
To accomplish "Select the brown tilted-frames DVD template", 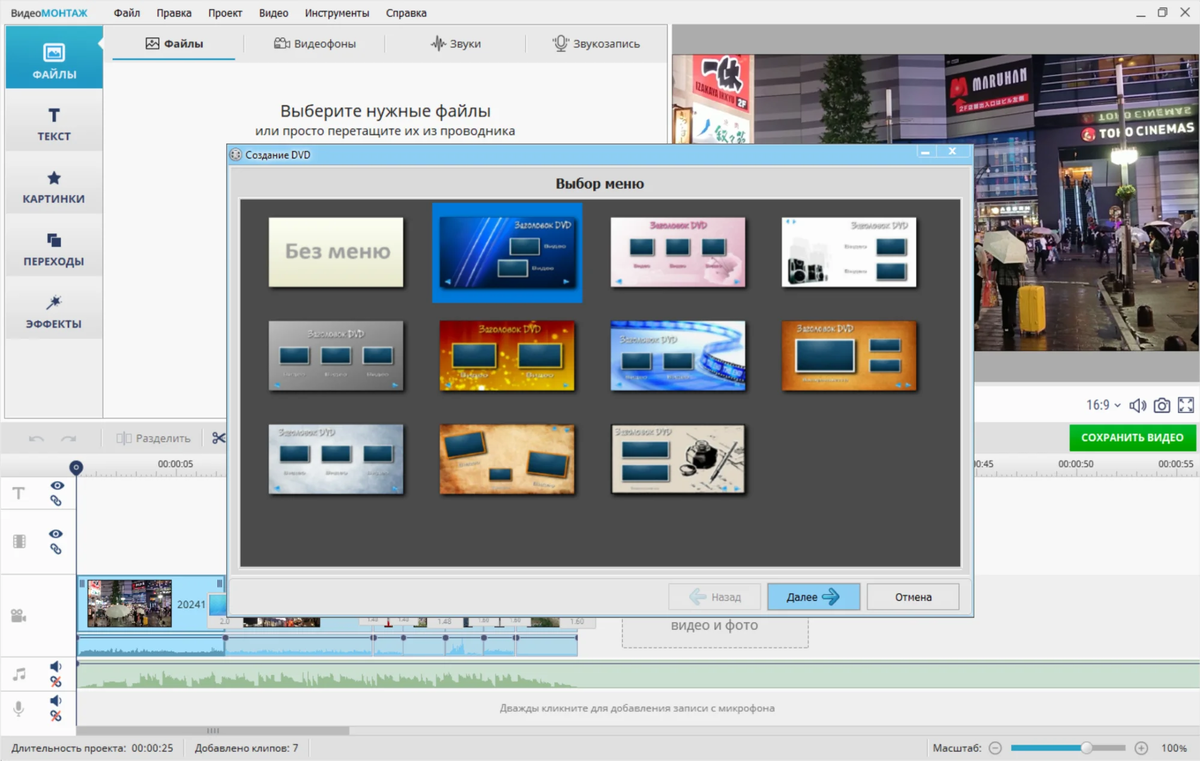I will [x=507, y=459].
